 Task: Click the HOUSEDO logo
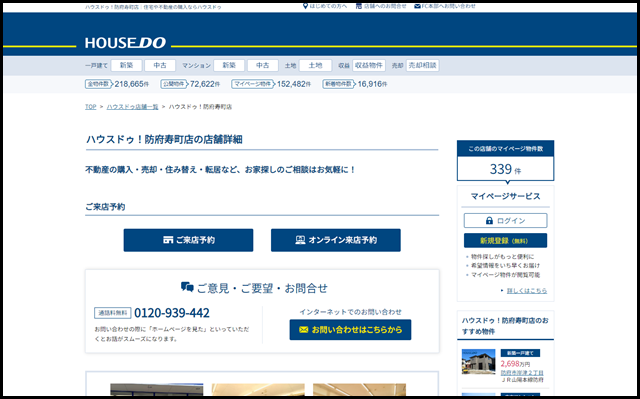coord(125,43)
